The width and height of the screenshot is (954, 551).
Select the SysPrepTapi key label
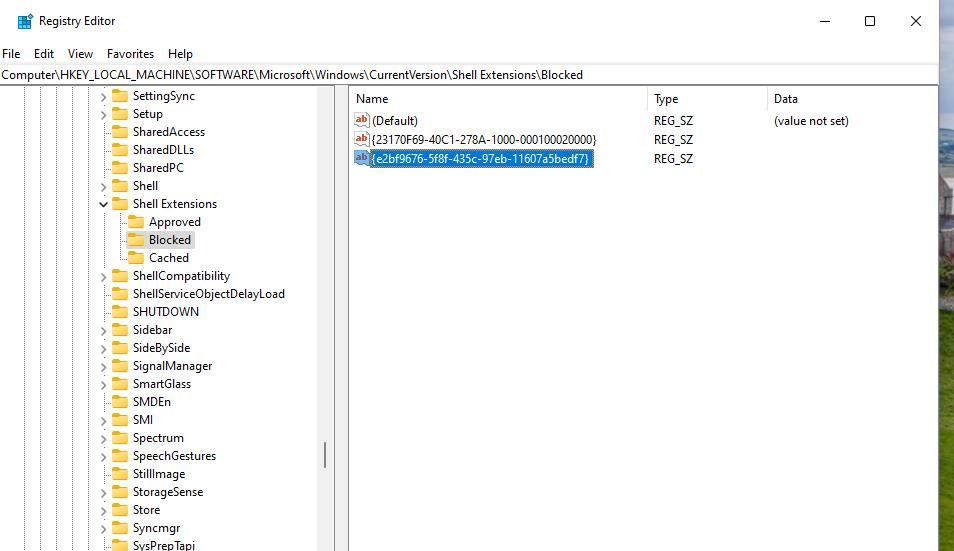[x=164, y=545]
